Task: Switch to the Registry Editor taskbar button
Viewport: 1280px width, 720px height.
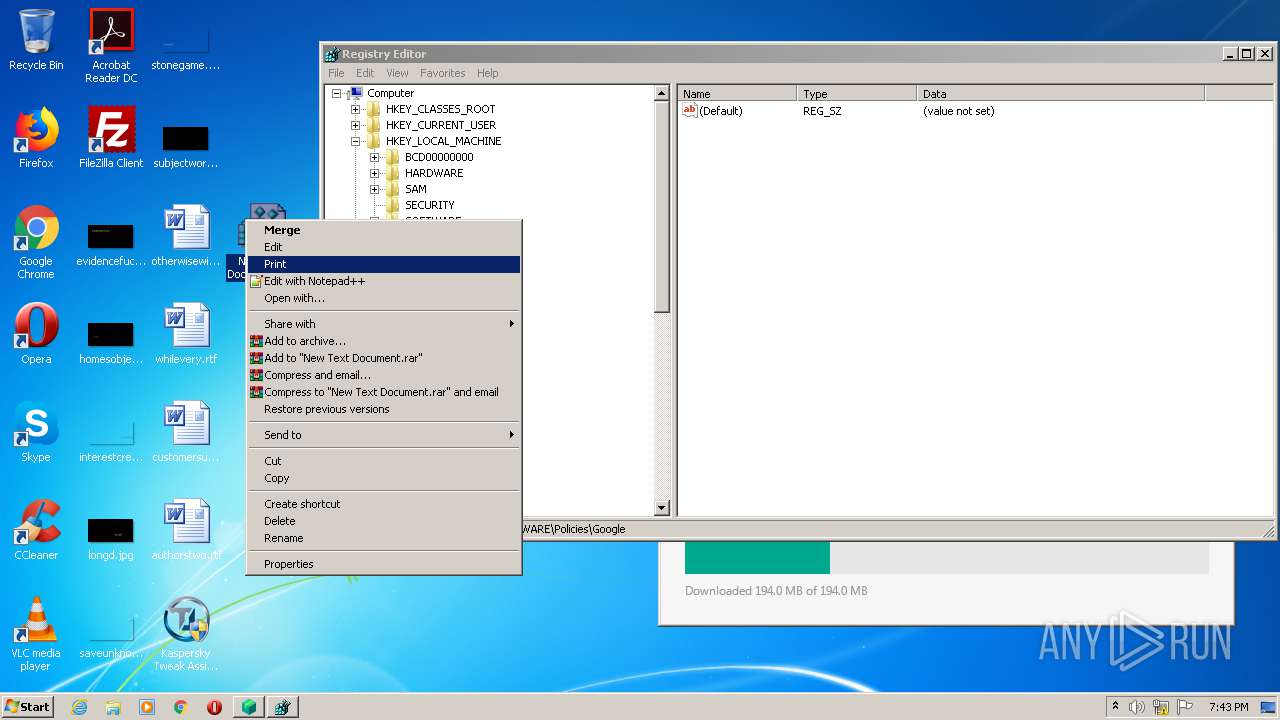Action: [283, 707]
